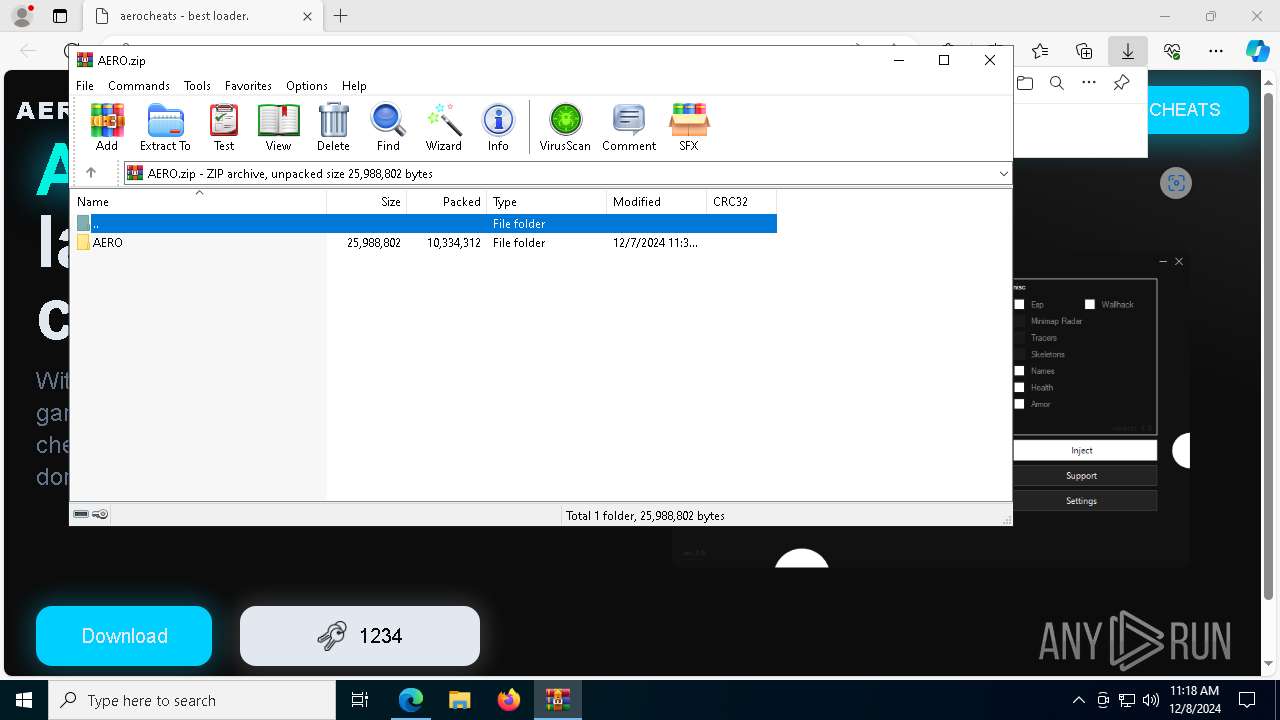Sort by Size column header

click(x=366, y=201)
